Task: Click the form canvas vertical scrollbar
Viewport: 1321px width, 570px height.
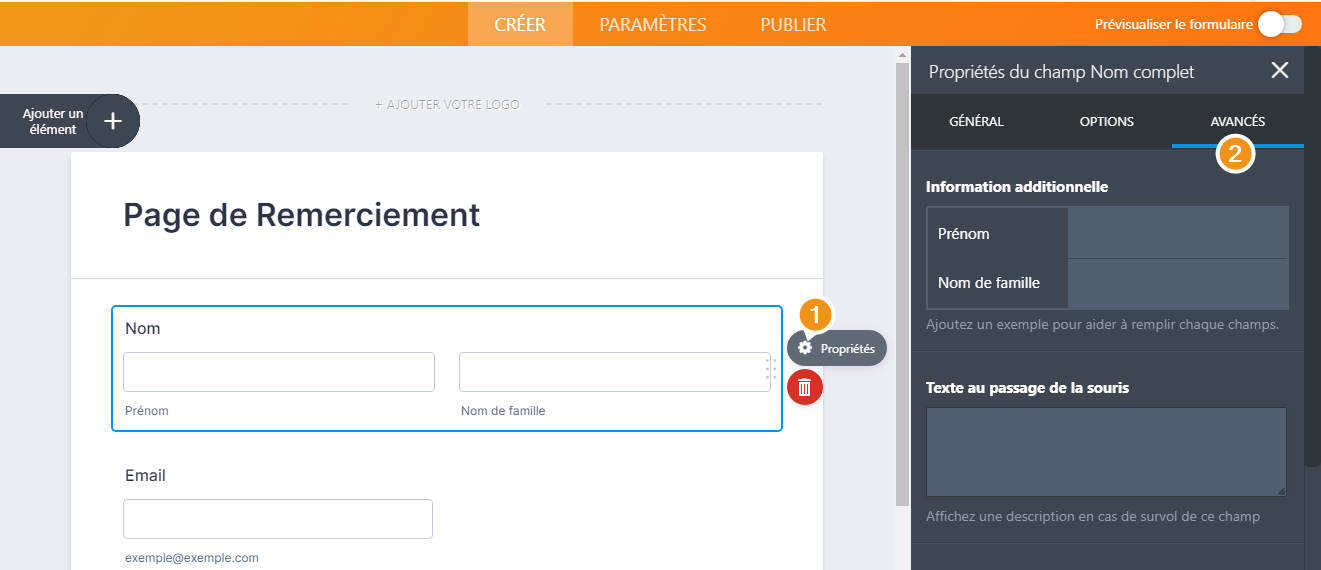Action: pos(902,285)
